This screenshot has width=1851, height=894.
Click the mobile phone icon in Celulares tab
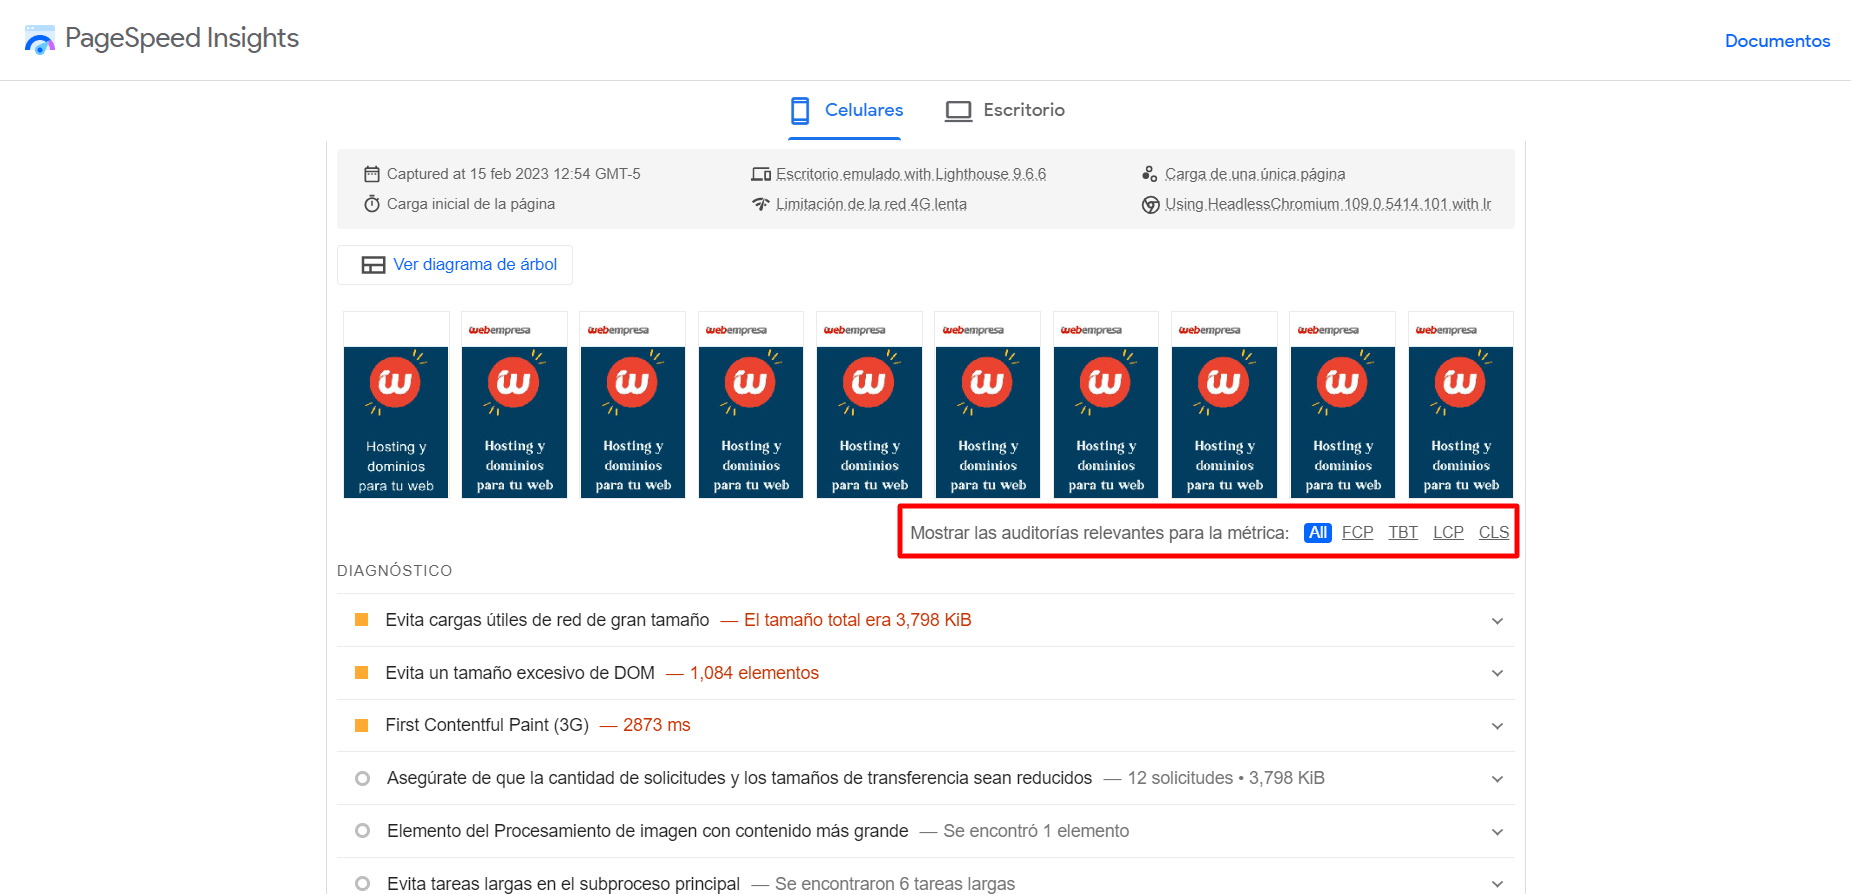coord(800,110)
